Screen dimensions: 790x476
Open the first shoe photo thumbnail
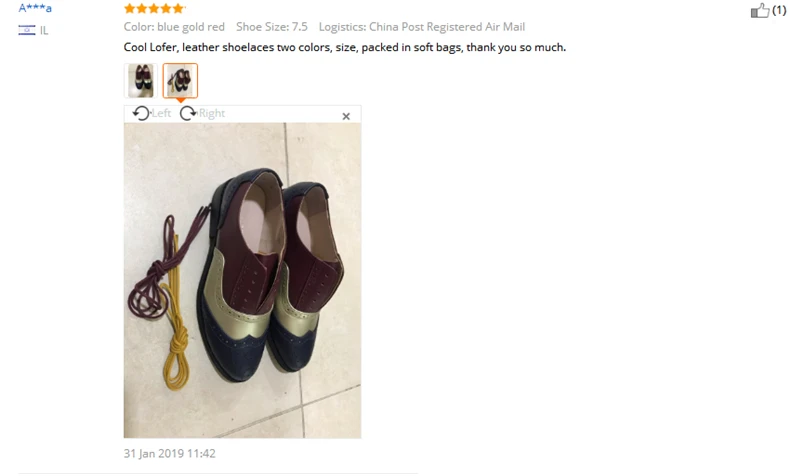click(141, 81)
